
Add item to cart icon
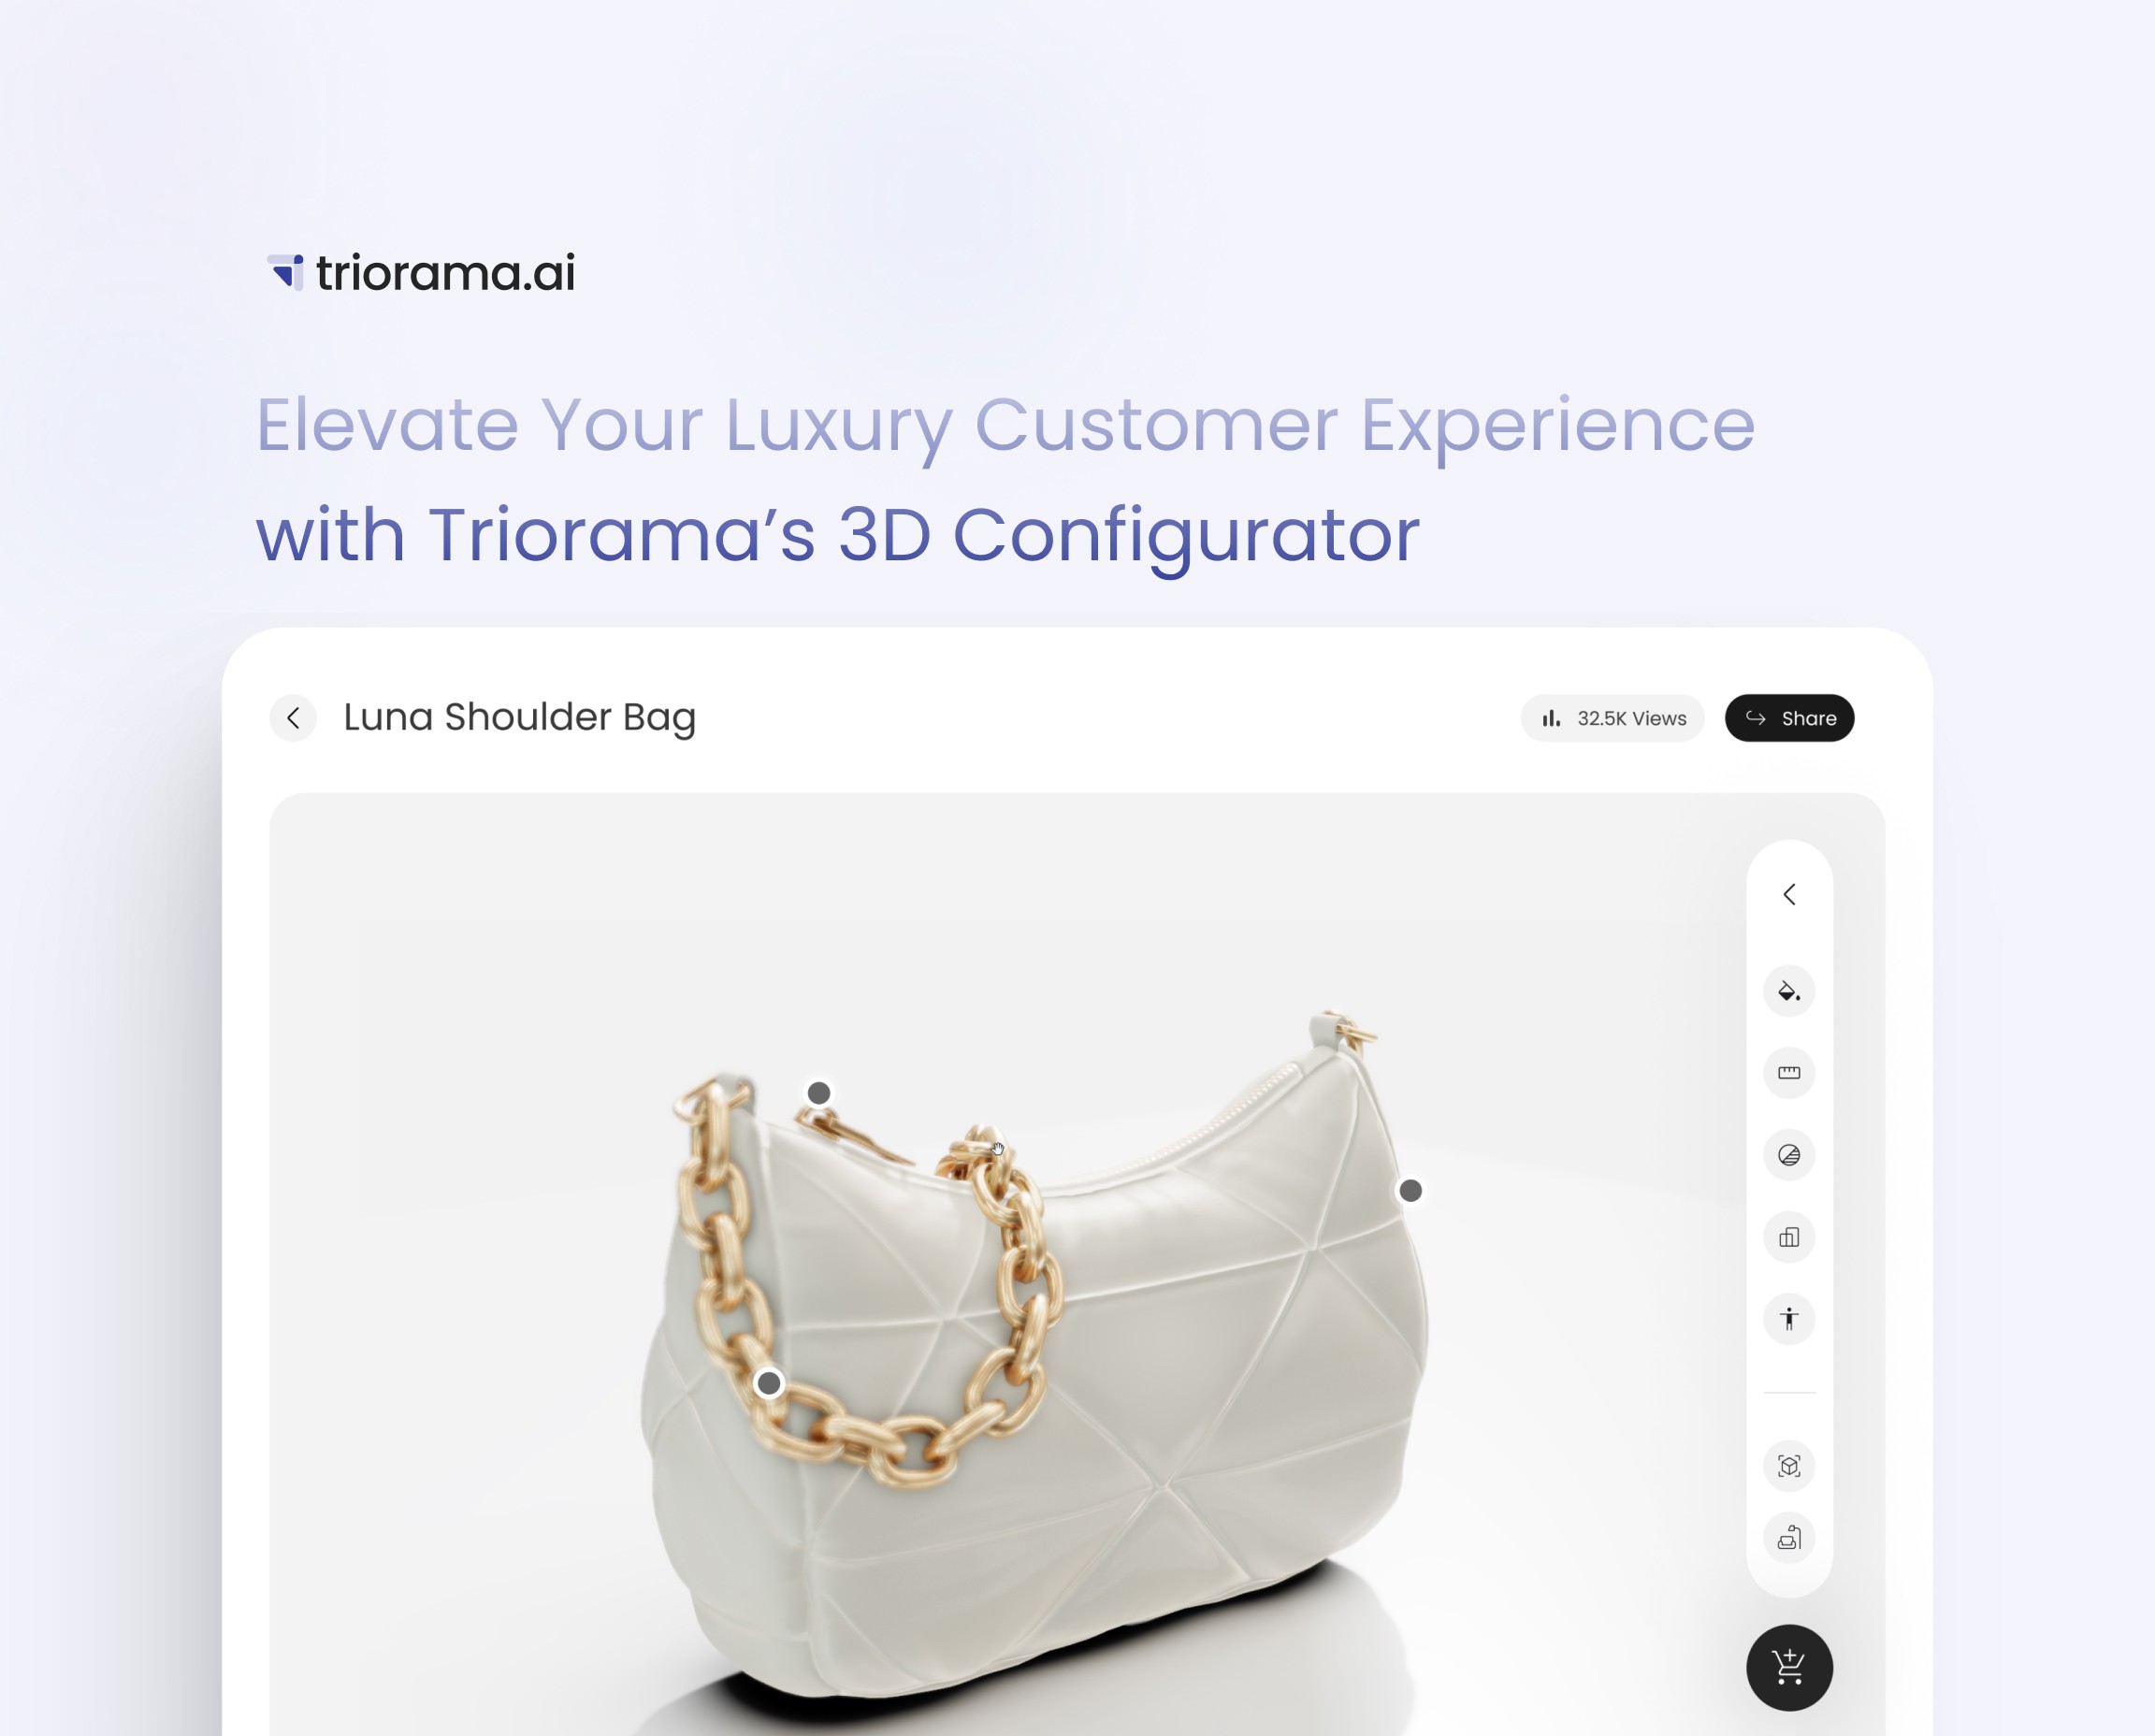[x=1790, y=1667]
